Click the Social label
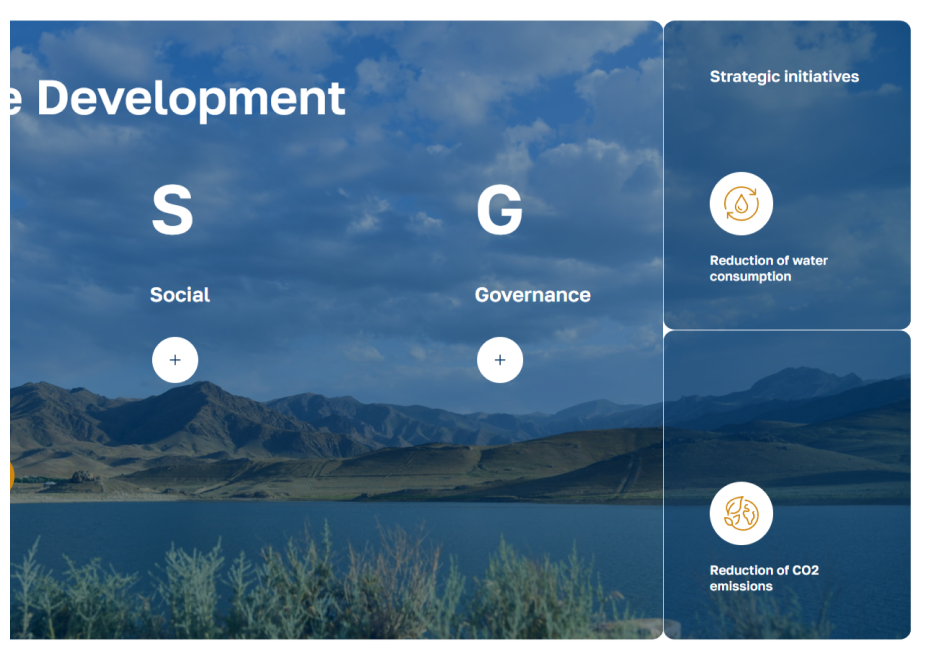The height and width of the screenshot is (660, 932). (180, 295)
